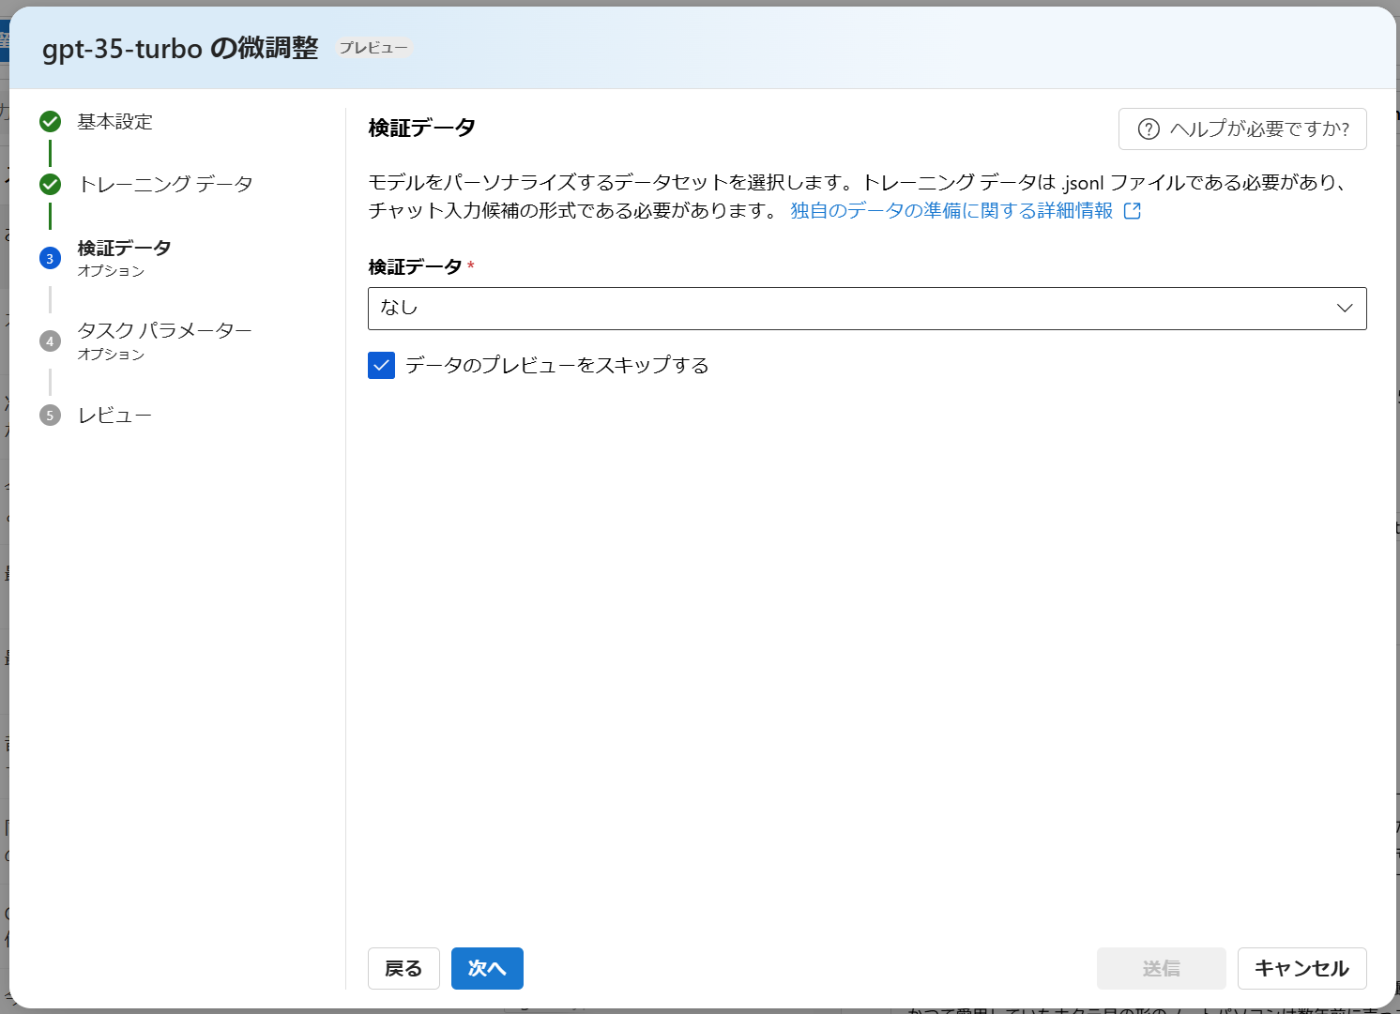The image size is (1400, 1014).
Task: Open 独自のデータの準備に関する詳細情報 link
Action: tap(951, 211)
